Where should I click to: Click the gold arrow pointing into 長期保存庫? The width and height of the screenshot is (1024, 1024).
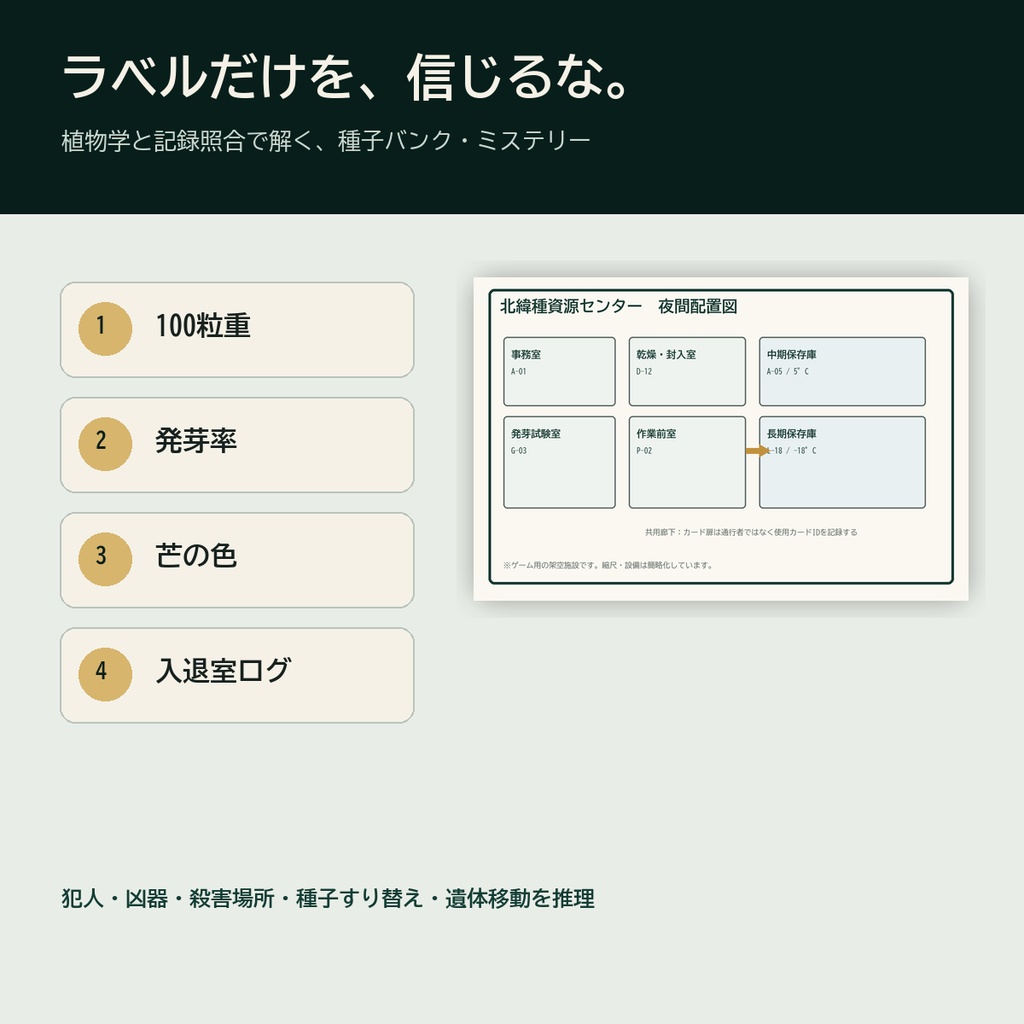tap(757, 451)
